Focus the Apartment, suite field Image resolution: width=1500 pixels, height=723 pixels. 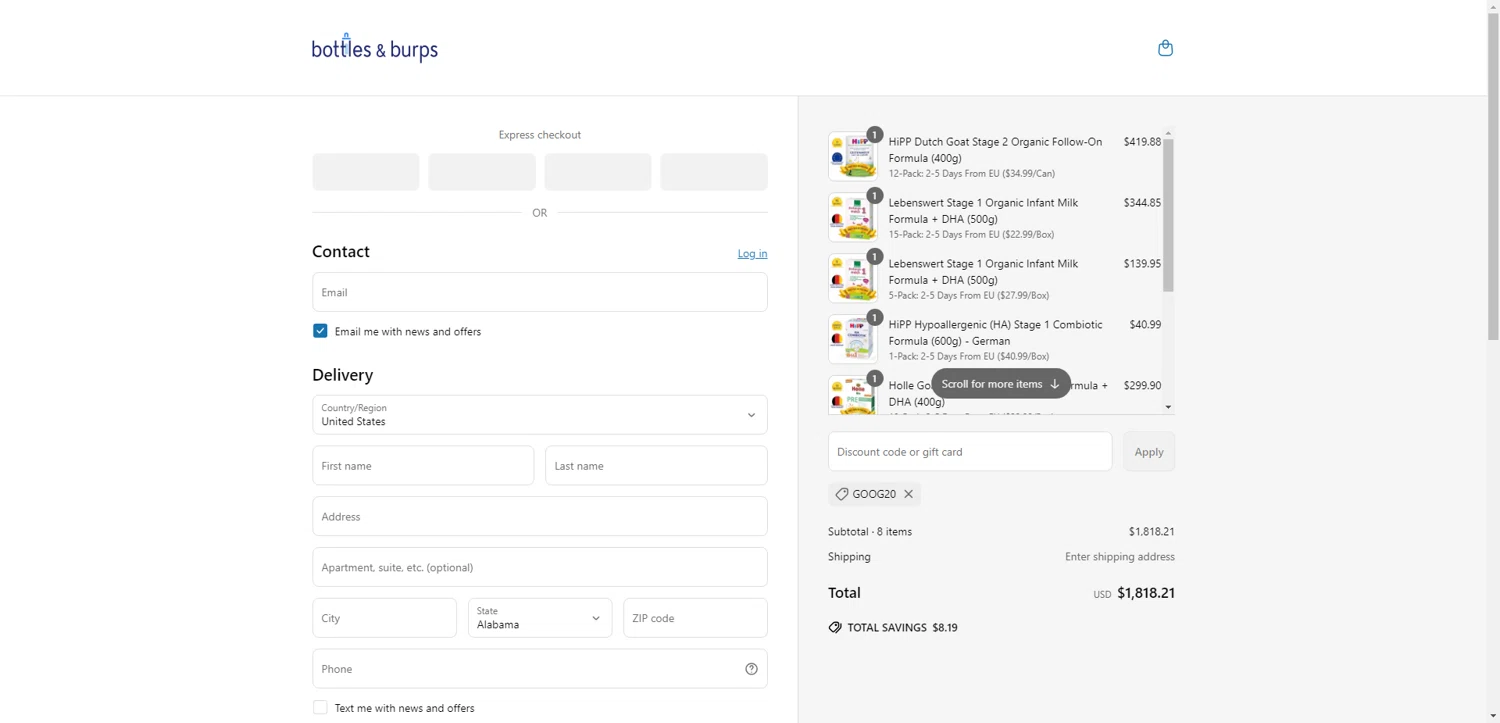(x=540, y=567)
